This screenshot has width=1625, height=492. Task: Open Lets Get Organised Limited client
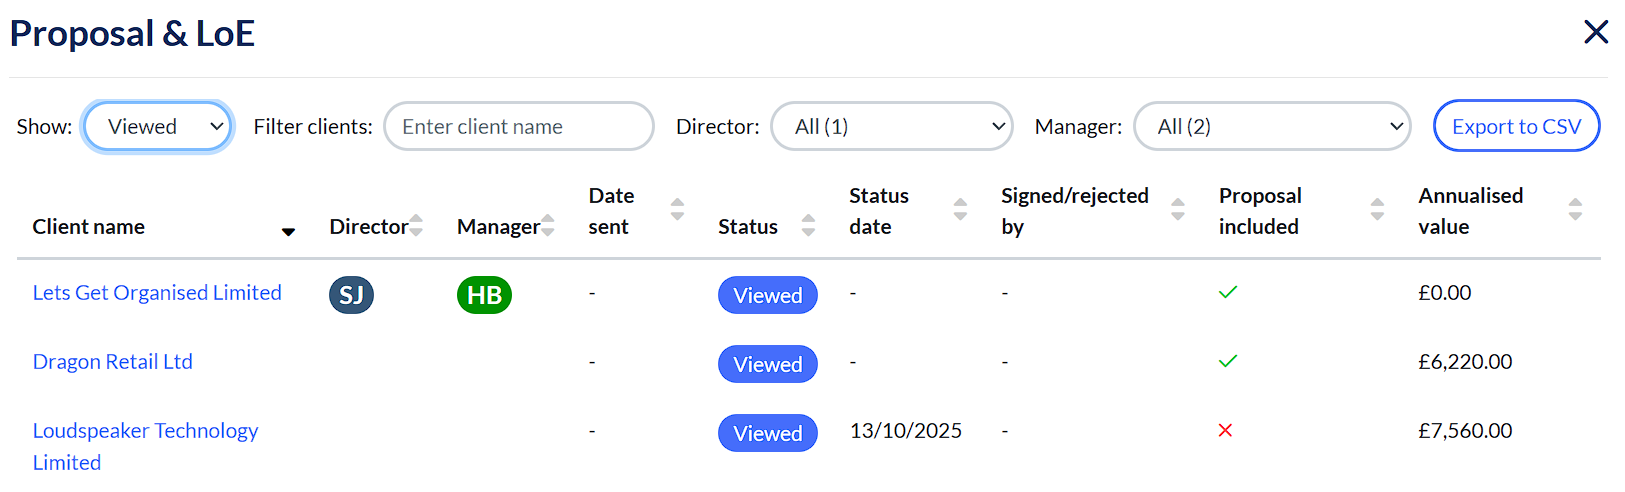(x=157, y=293)
